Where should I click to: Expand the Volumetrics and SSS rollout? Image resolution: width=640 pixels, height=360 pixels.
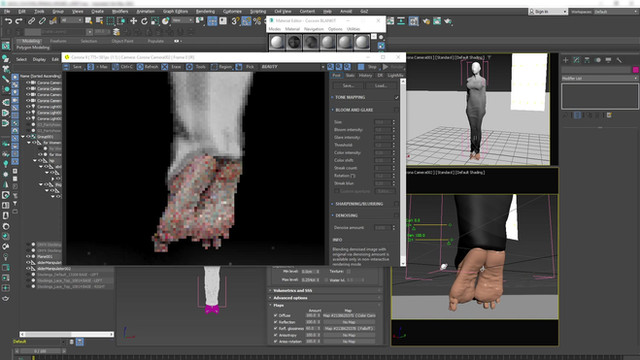[x=325, y=290]
